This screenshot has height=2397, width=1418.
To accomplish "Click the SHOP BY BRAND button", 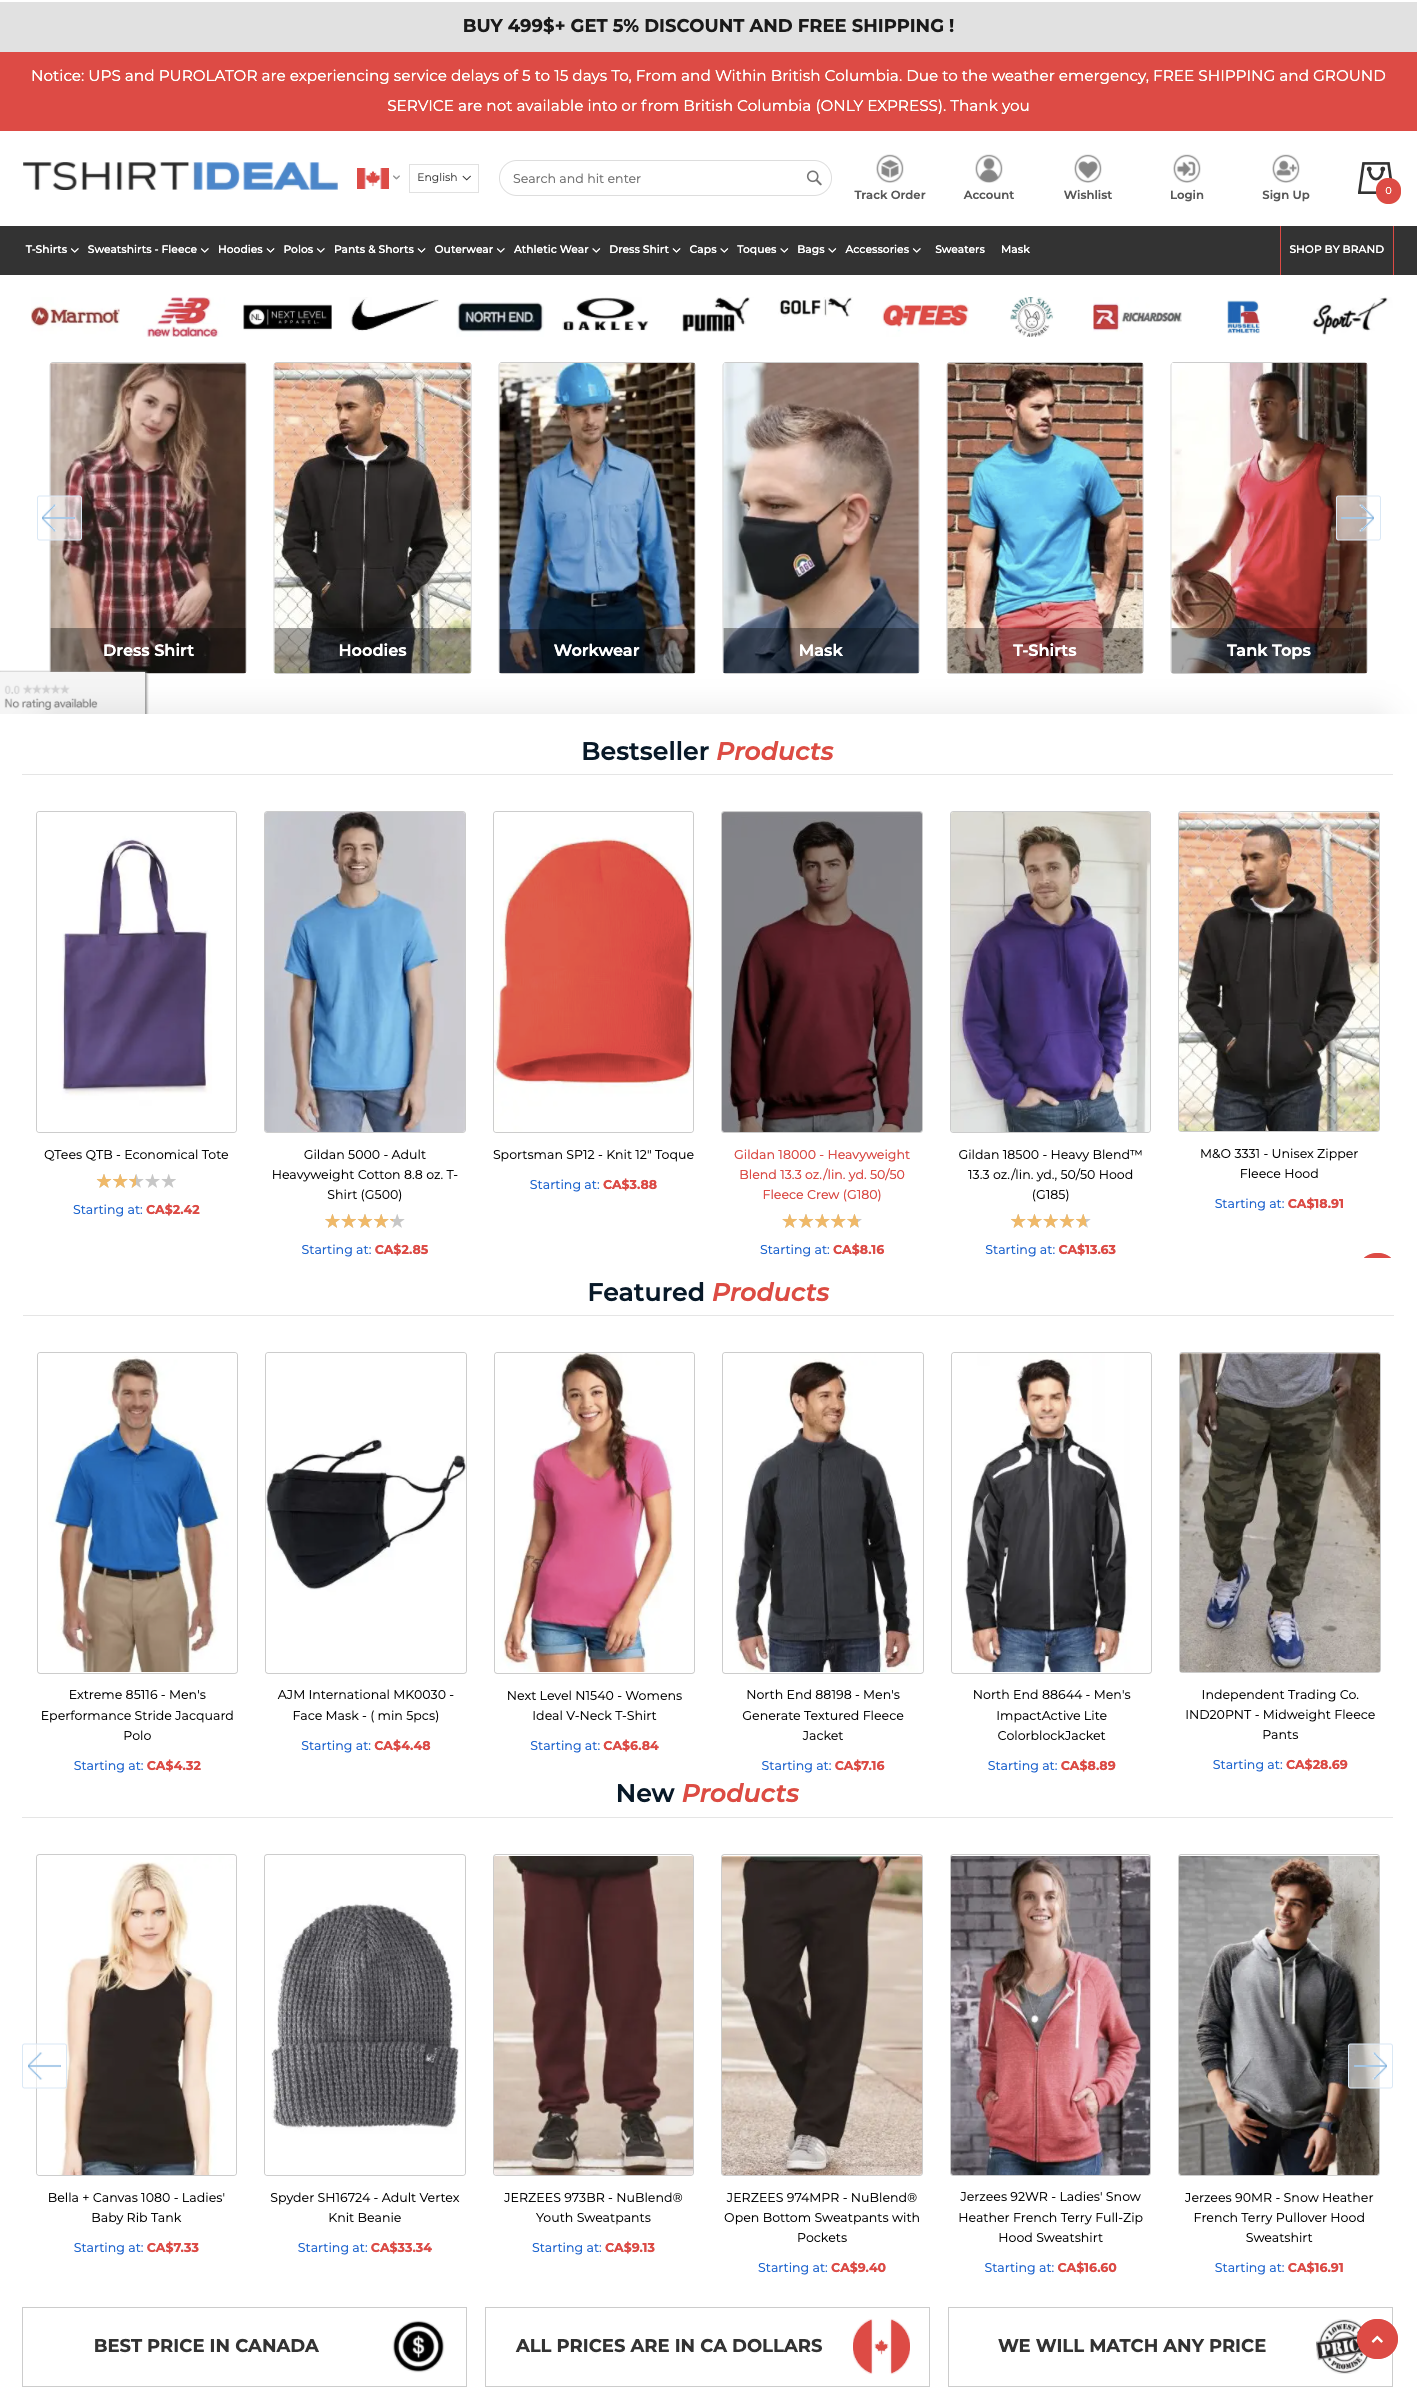I will coord(1336,249).
